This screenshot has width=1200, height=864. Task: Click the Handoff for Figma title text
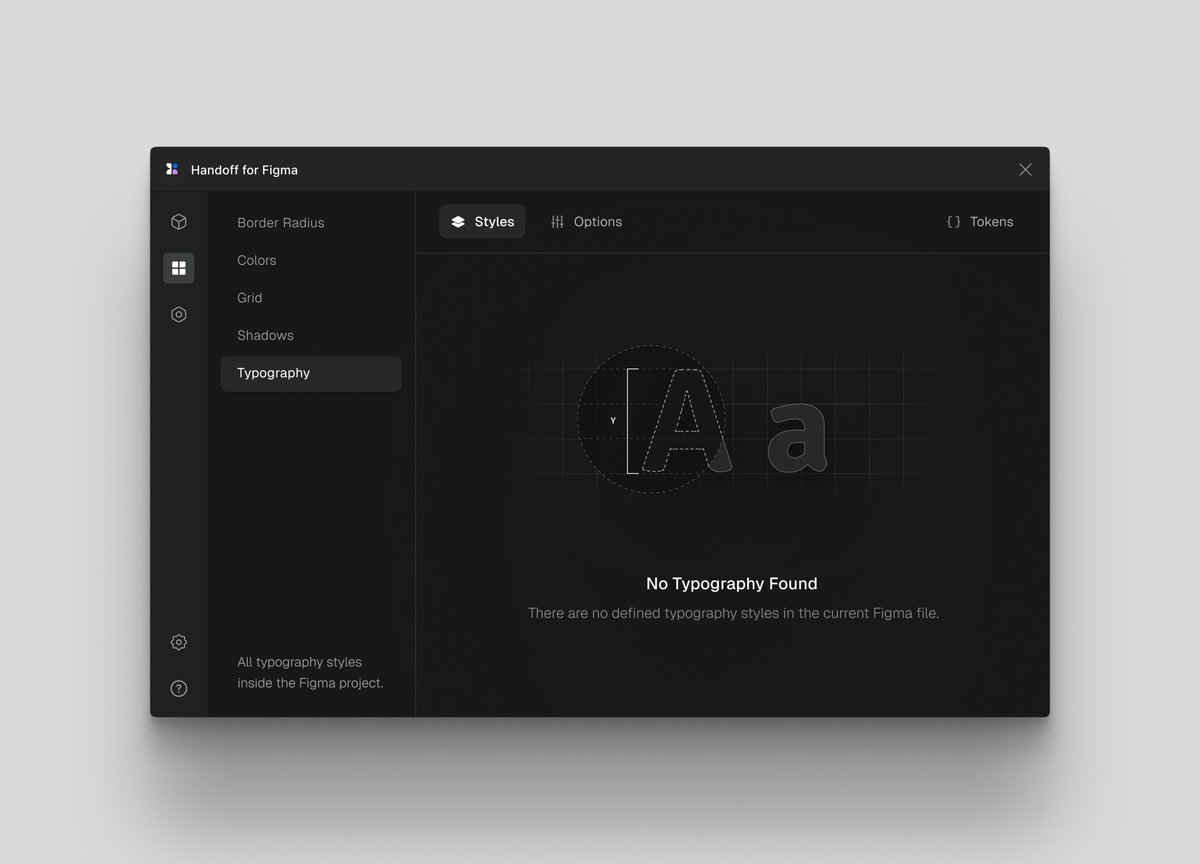point(244,170)
